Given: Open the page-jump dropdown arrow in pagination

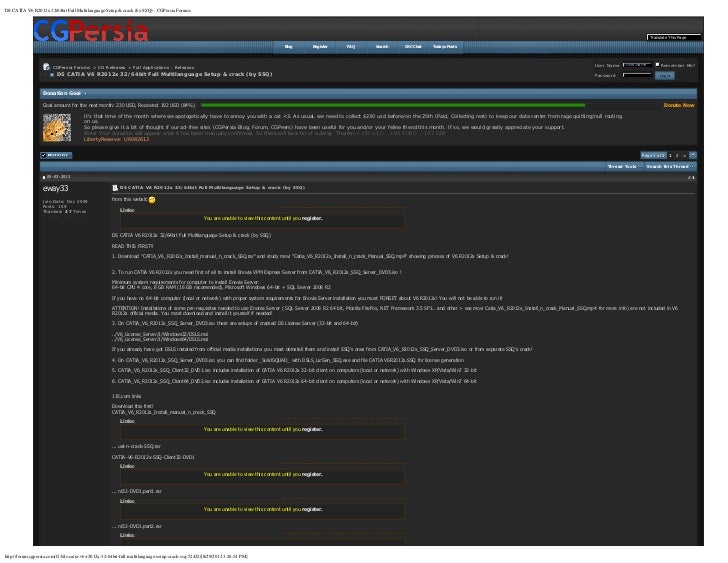Looking at the screenshot, I should pos(693,155).
